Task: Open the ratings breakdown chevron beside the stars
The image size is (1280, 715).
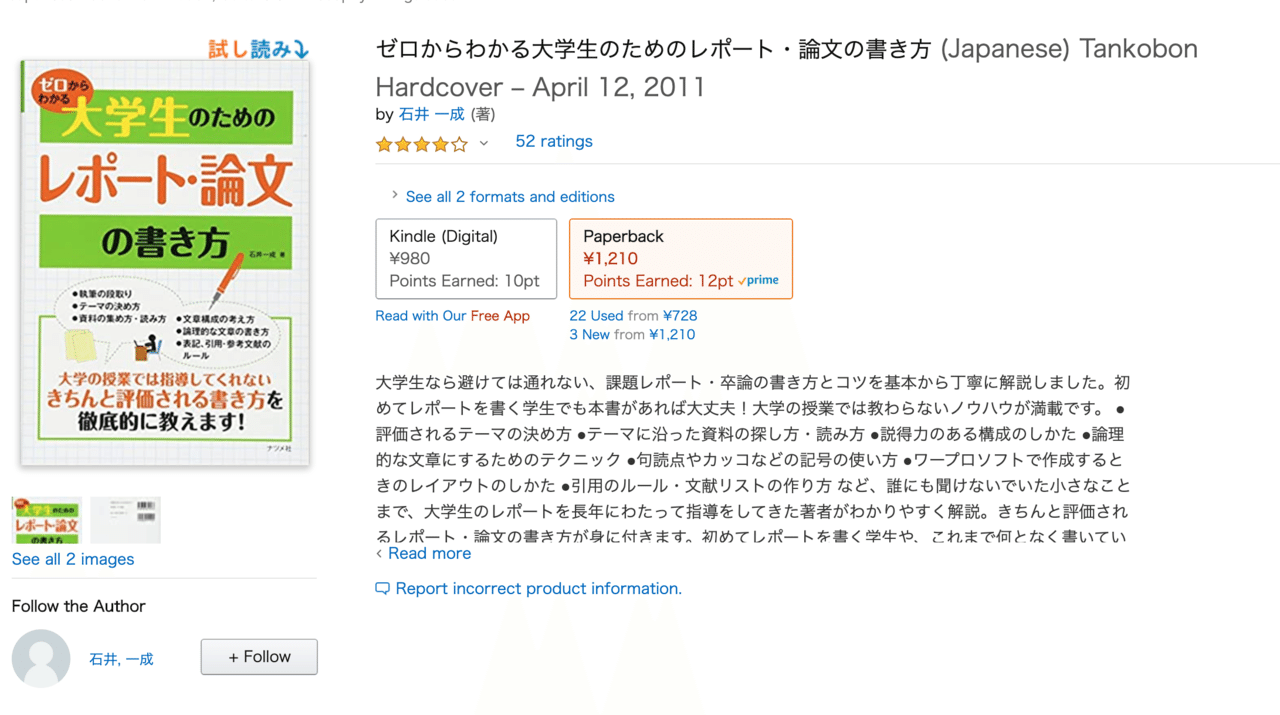Action: pos(484,145)
